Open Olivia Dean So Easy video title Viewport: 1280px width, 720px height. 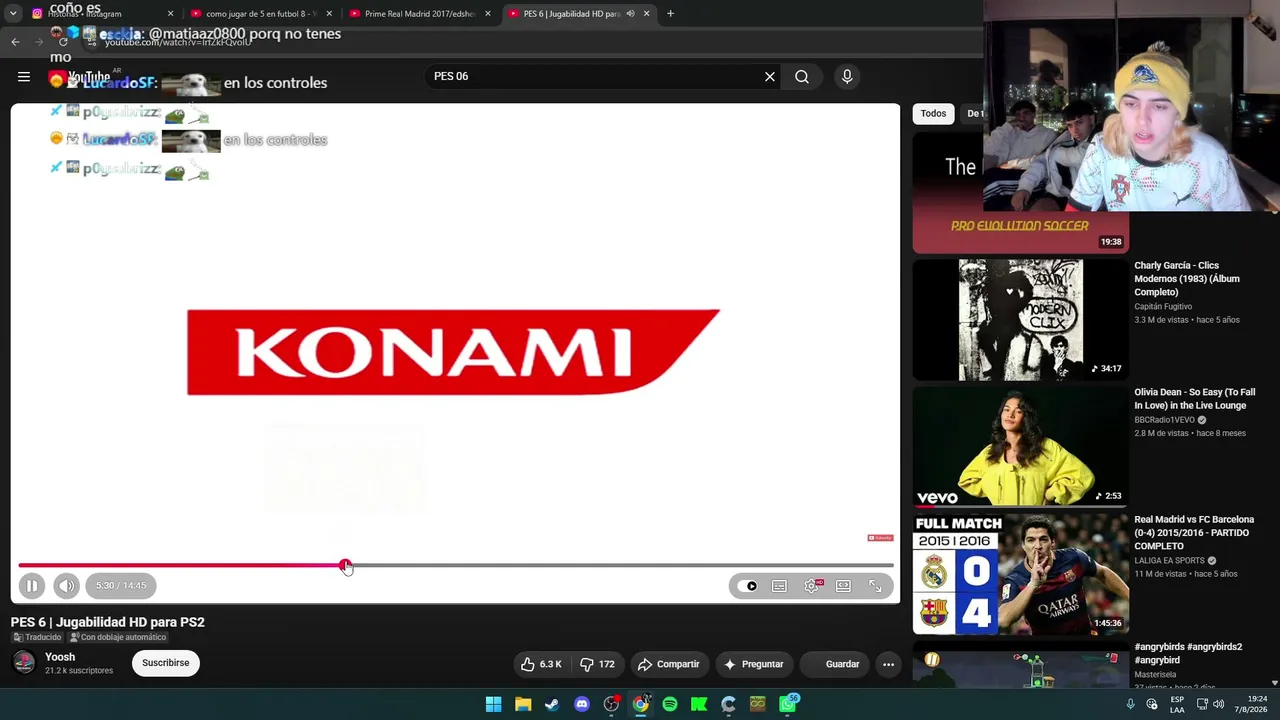click(1194, 399)
